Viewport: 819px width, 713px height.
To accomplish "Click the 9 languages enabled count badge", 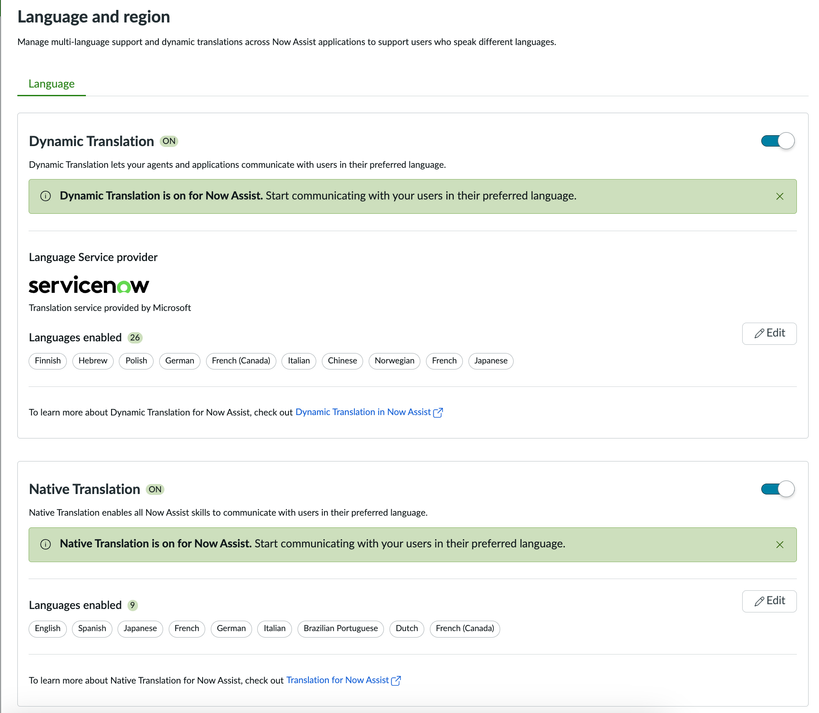I will coord(133,605).
